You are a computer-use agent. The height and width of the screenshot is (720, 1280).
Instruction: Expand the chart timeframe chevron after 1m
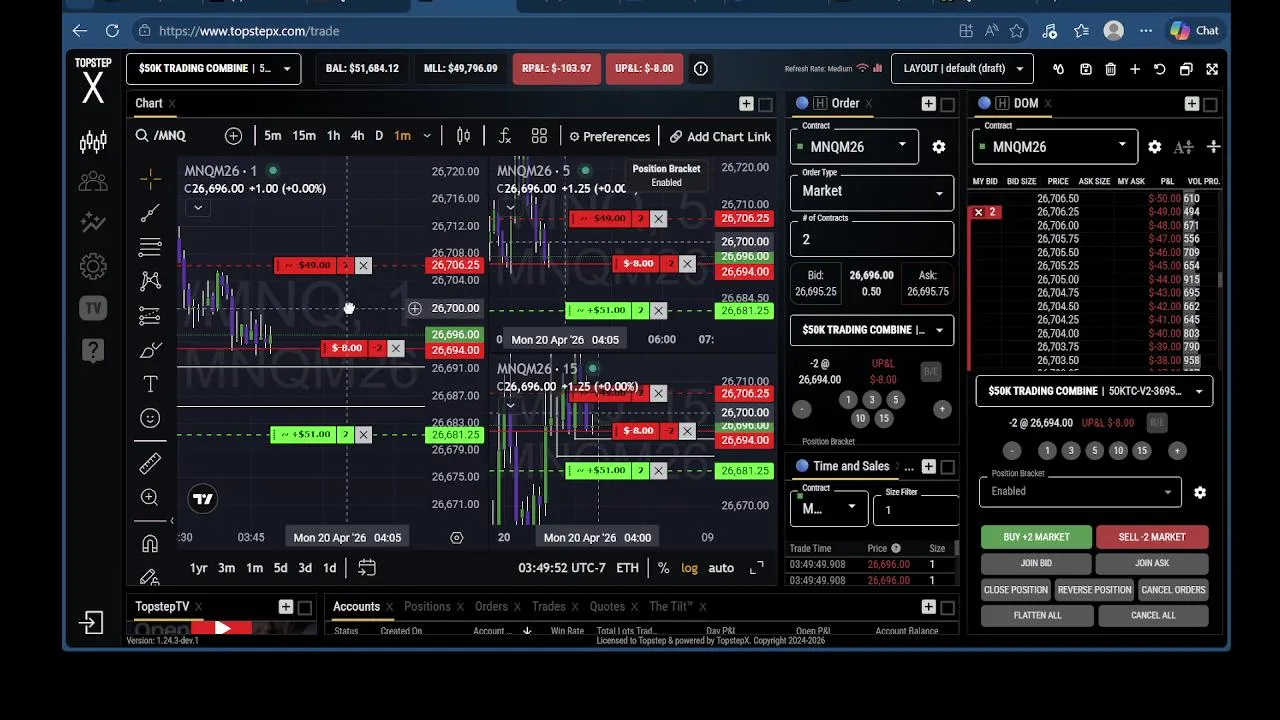click(427, 136)
